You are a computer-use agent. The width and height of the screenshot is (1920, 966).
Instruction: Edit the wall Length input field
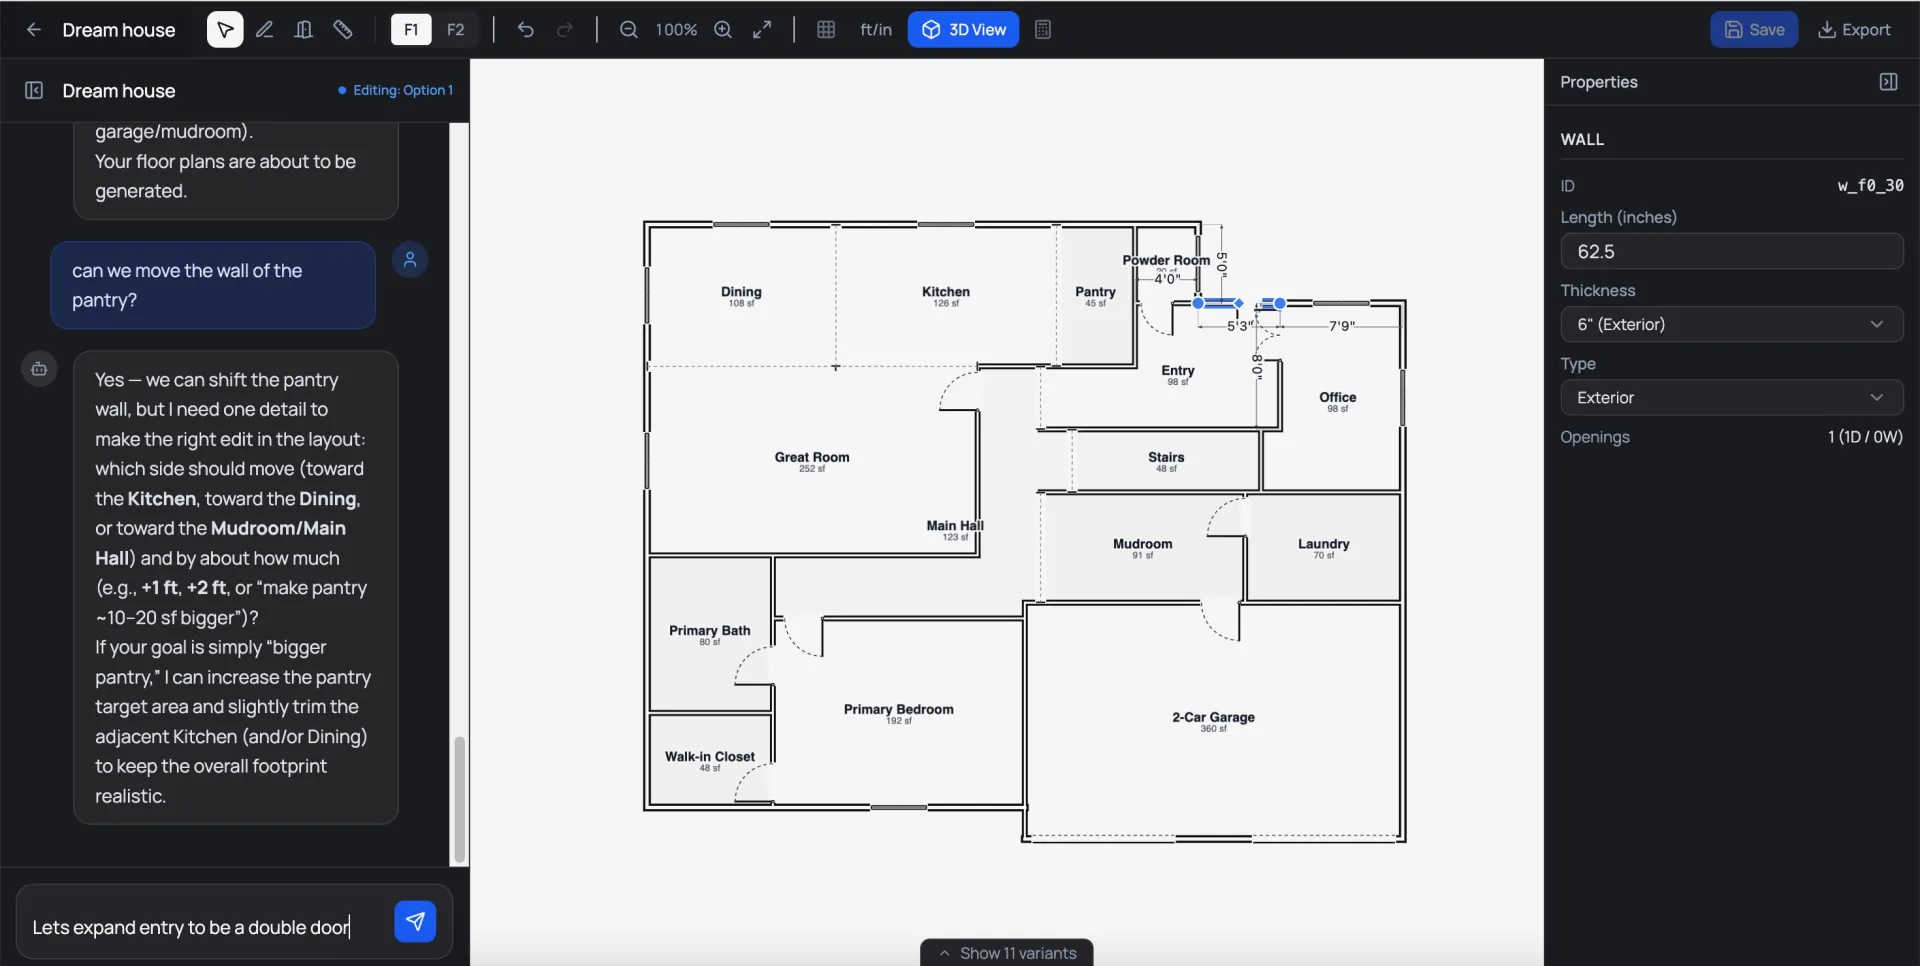pos(1733,251)
